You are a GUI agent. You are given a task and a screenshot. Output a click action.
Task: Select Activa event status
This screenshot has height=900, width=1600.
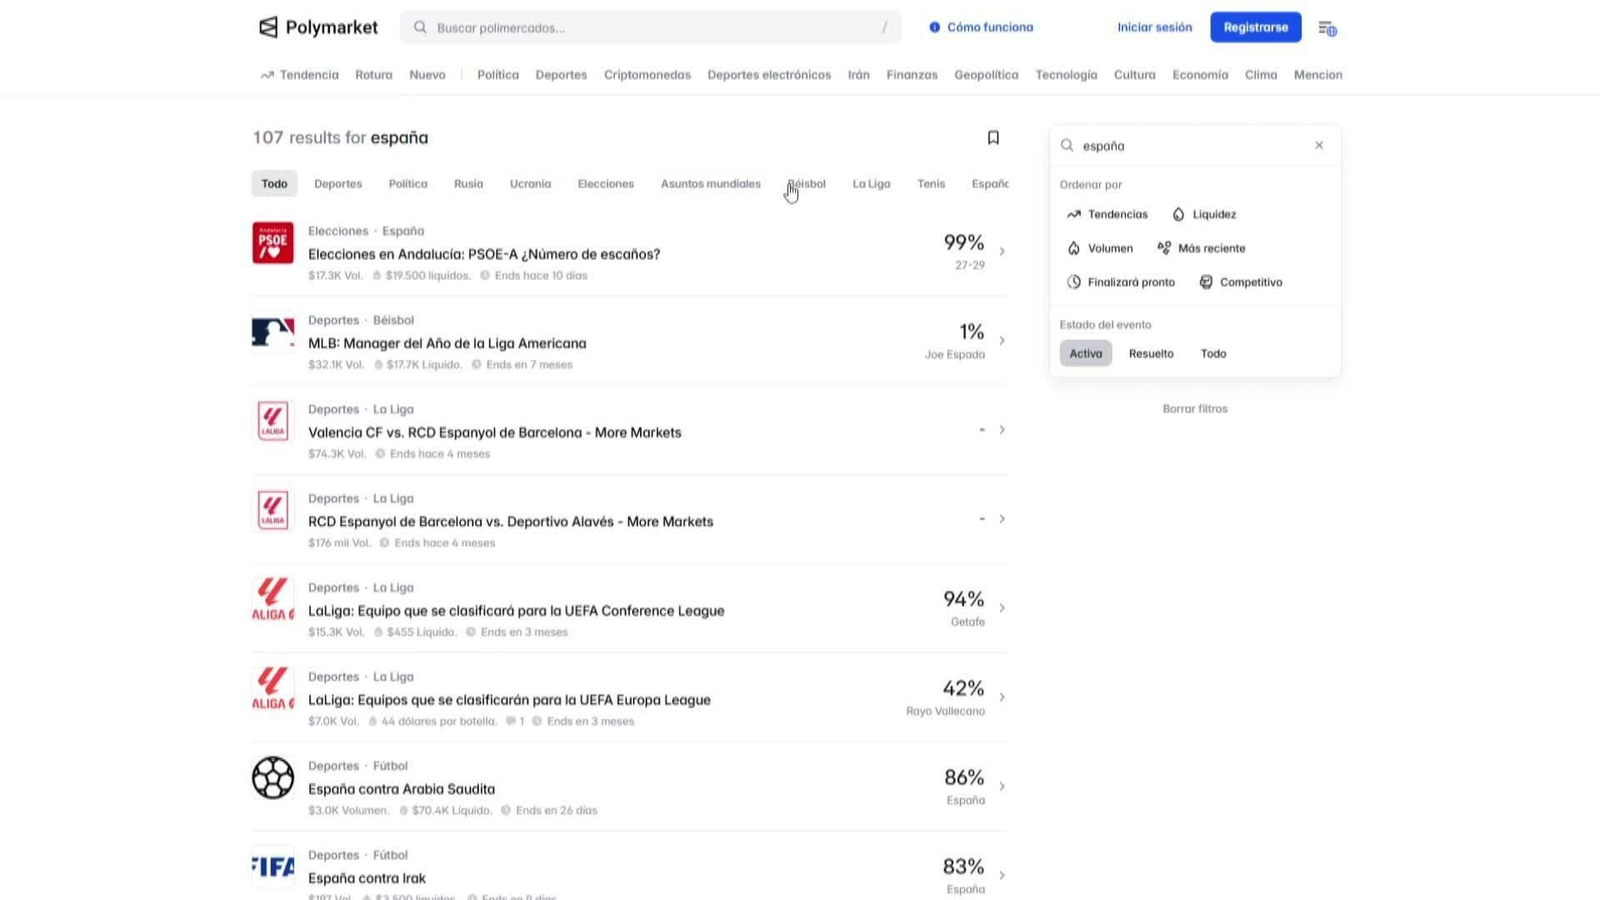(1086, 353)
